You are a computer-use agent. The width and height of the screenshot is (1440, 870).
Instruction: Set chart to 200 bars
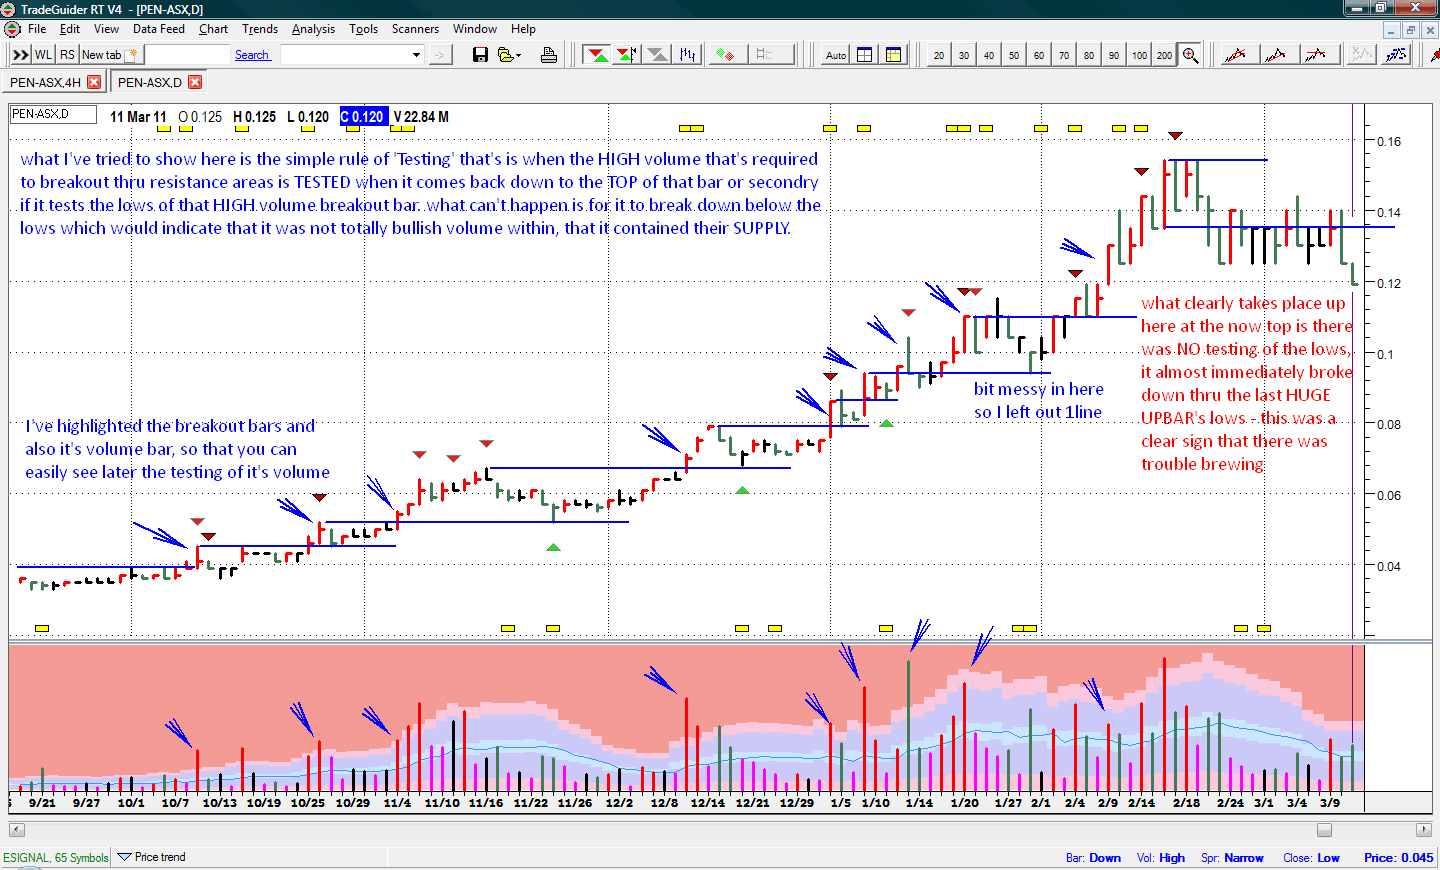[x=1165, y=55]
